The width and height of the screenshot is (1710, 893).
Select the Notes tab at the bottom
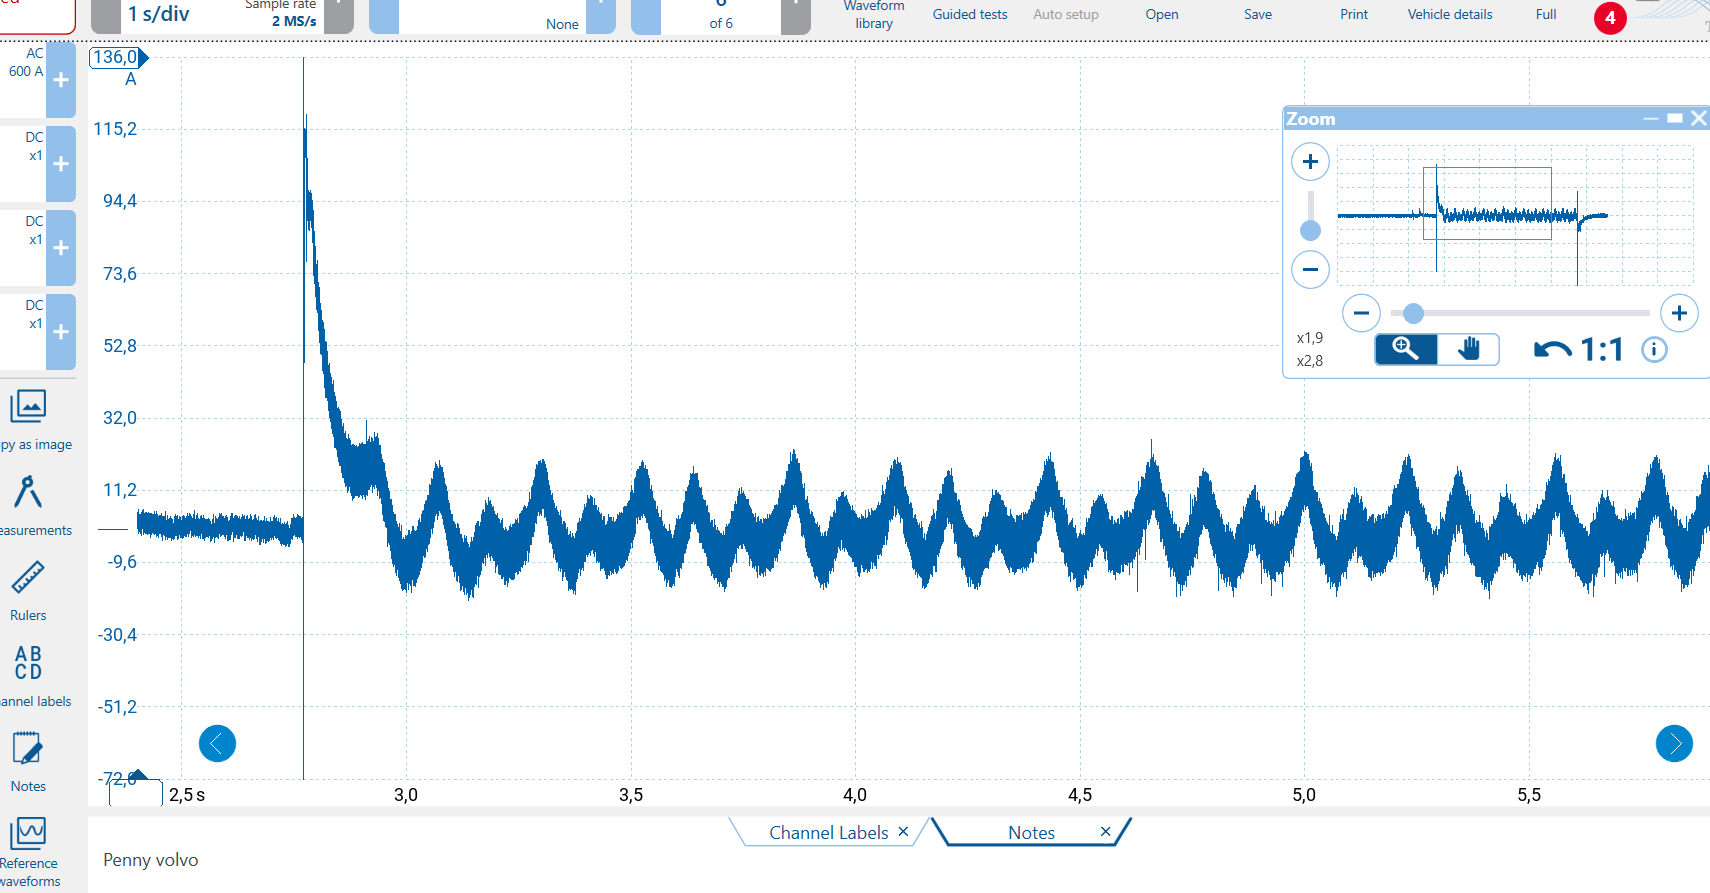point(1031,832)
